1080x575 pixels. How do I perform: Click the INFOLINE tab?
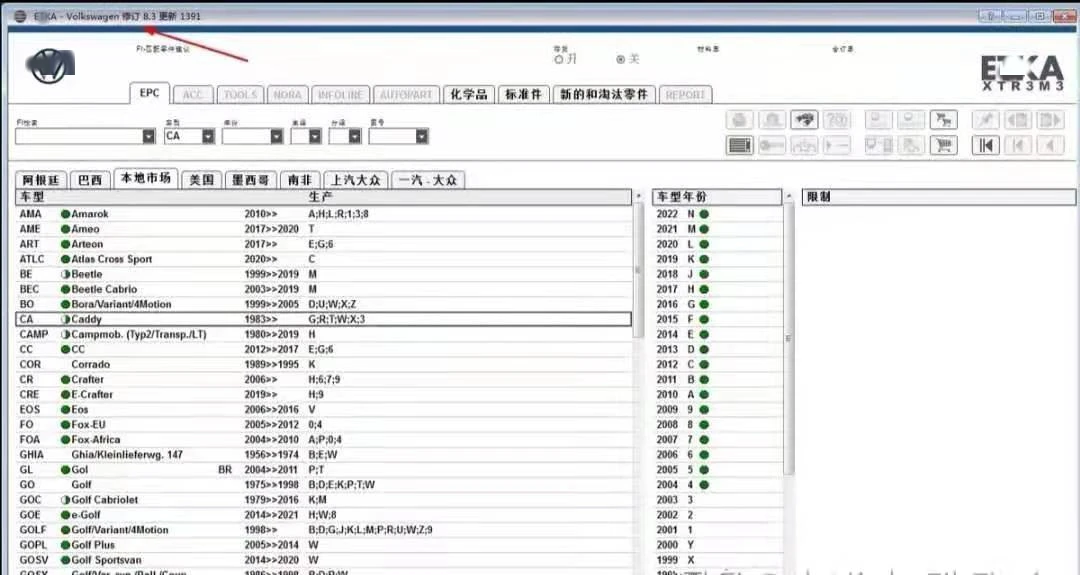[x=340, y=94]
